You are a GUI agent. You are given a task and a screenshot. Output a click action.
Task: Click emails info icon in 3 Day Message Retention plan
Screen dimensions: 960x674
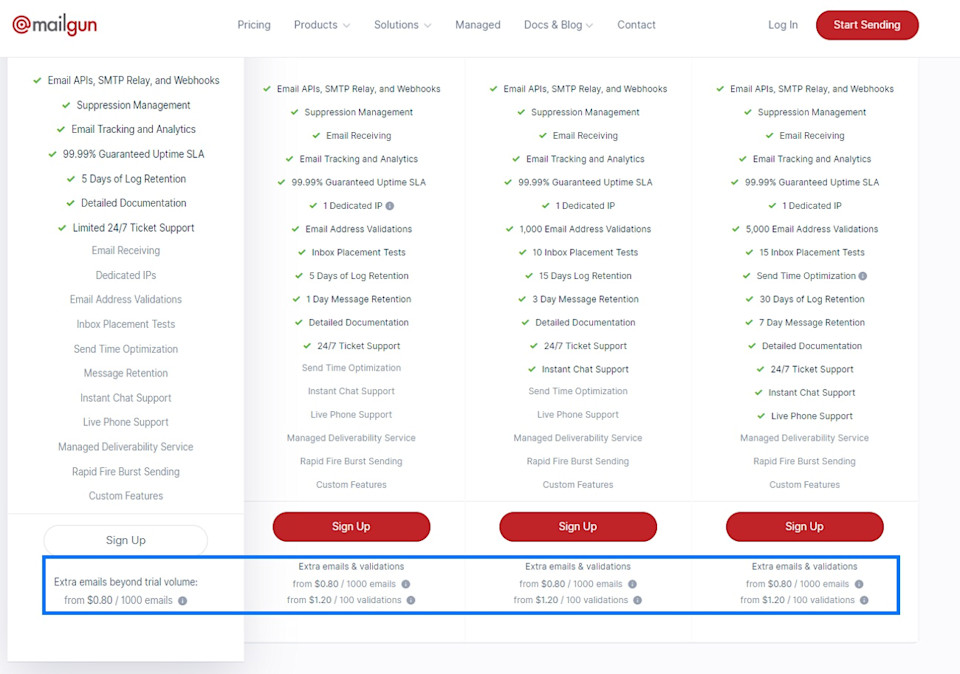pyautogui.click(x=632, y=585)
